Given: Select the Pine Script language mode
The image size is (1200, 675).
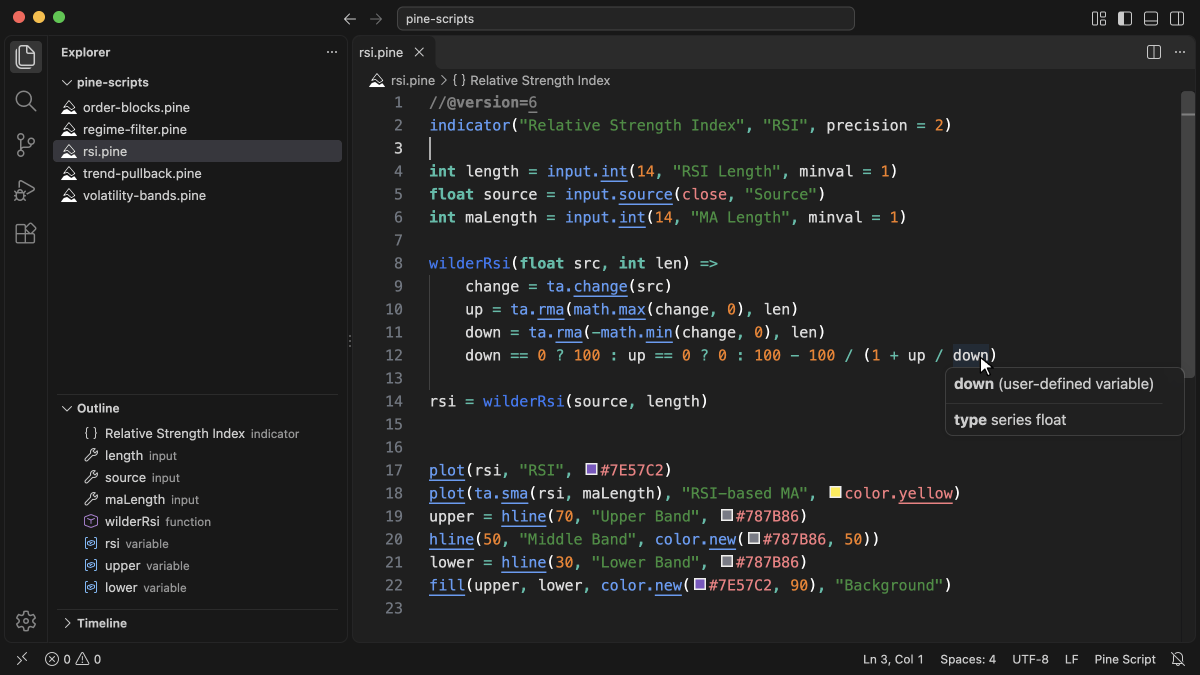Looking at the screenshot, I should (x=1125, y=660).
